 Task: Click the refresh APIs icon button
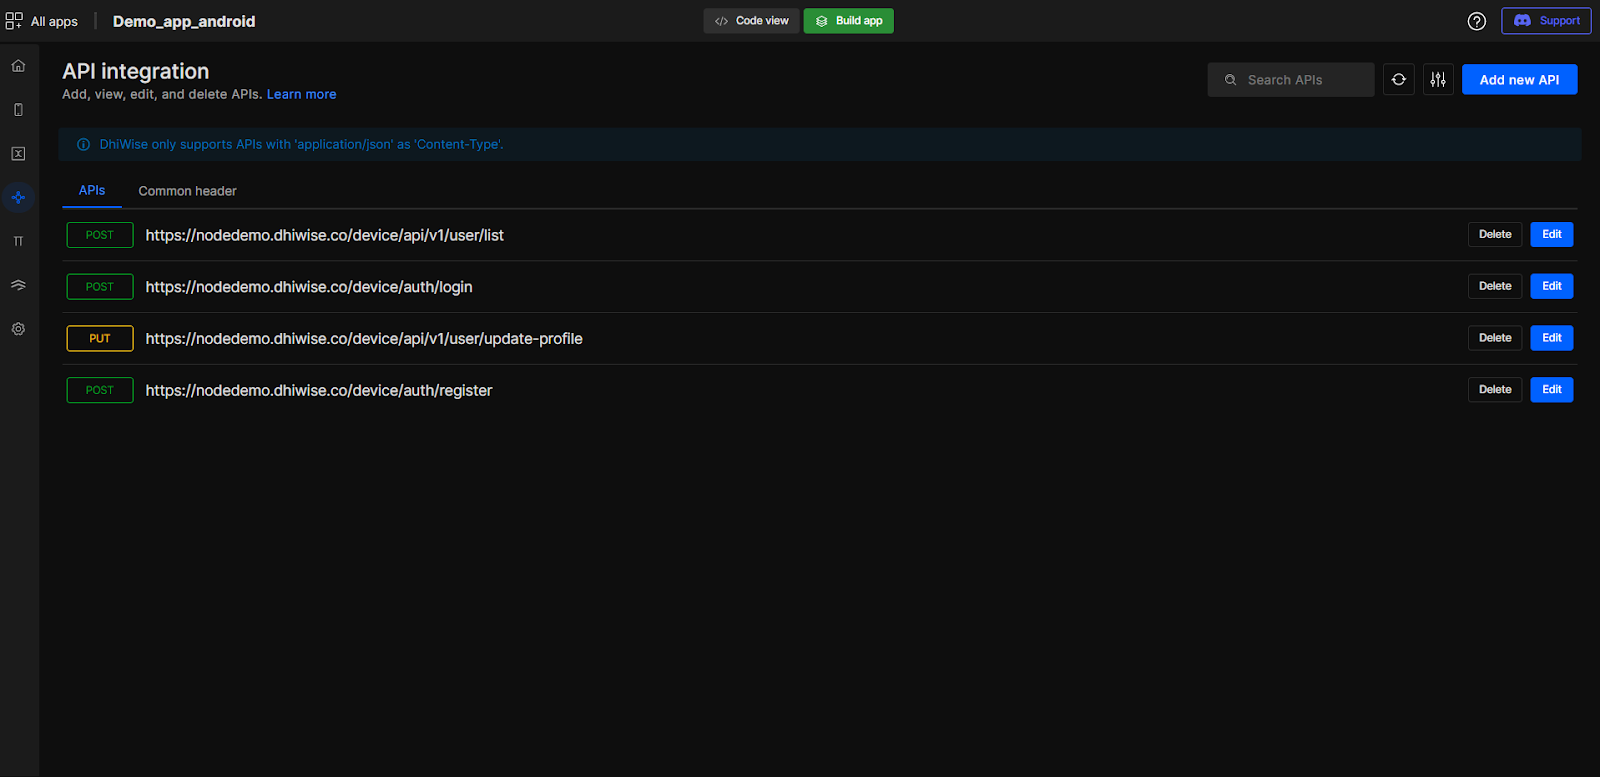pyautogui.click(x=1398, y=80)
